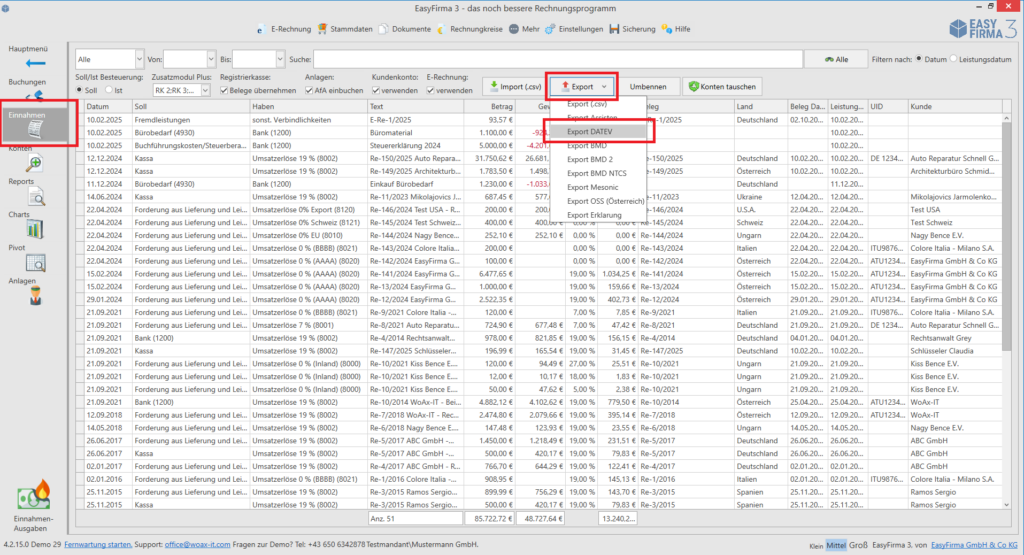Viewport: 1024px width, 555px height.
Task: Open the Pivot table icon
Action: 35,262
